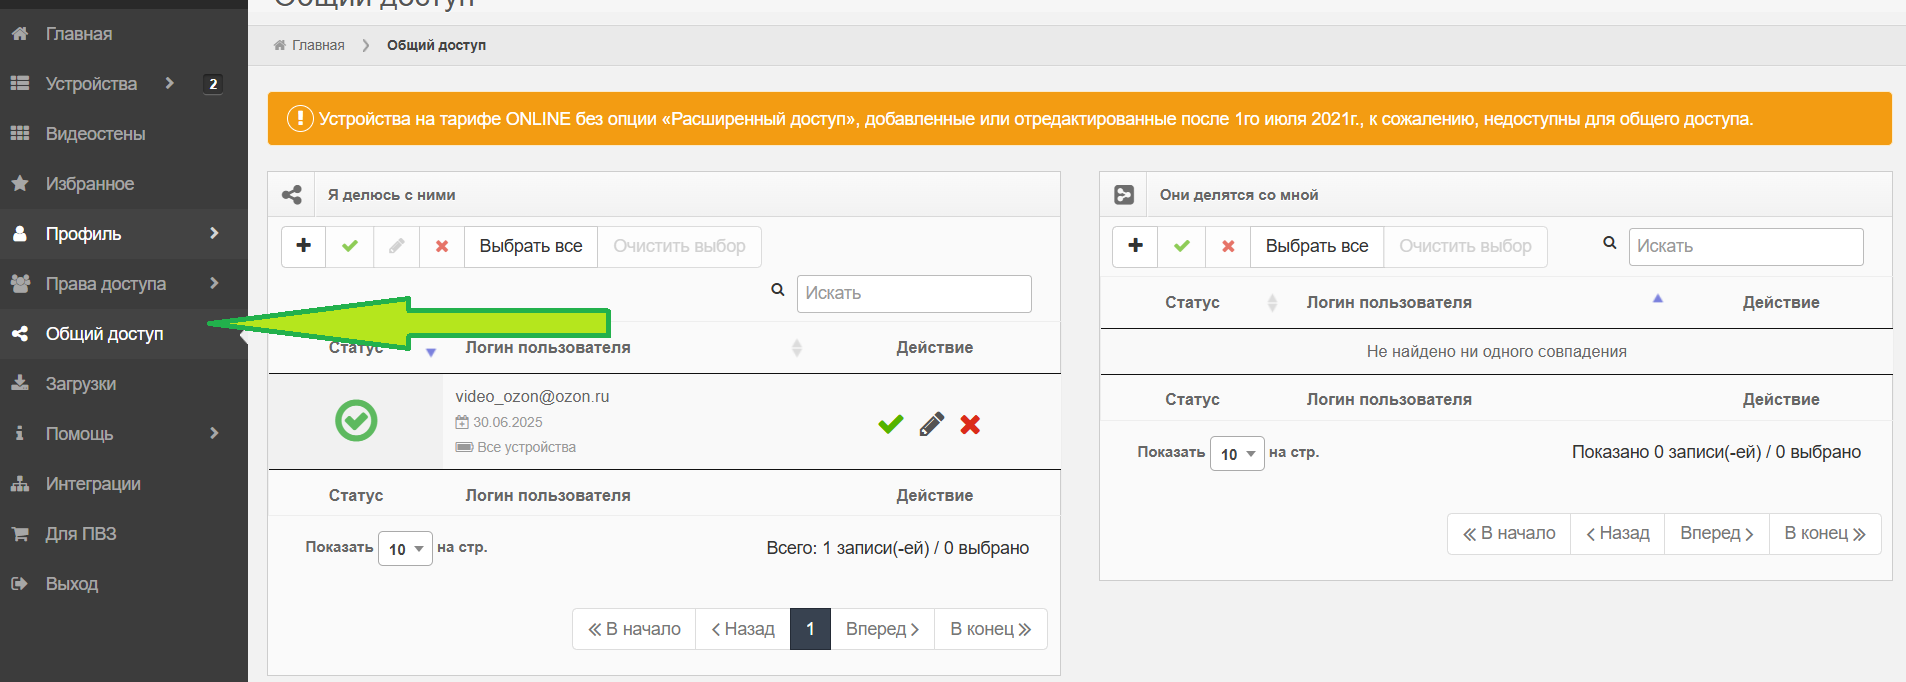Viewport: 1906px width, 682px height.
Task: Click the green checkmark in the "Я делюсь с ними" toolbar
Action: (x=350, y=246)
